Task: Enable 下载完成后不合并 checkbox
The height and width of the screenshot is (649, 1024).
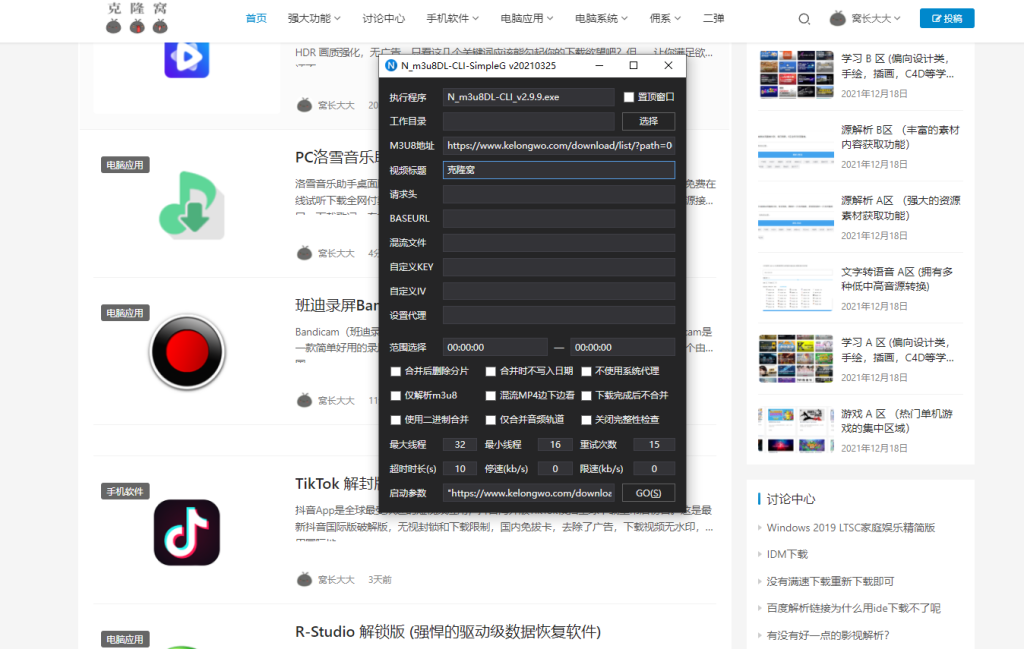Action: click(x=586, y=396)
